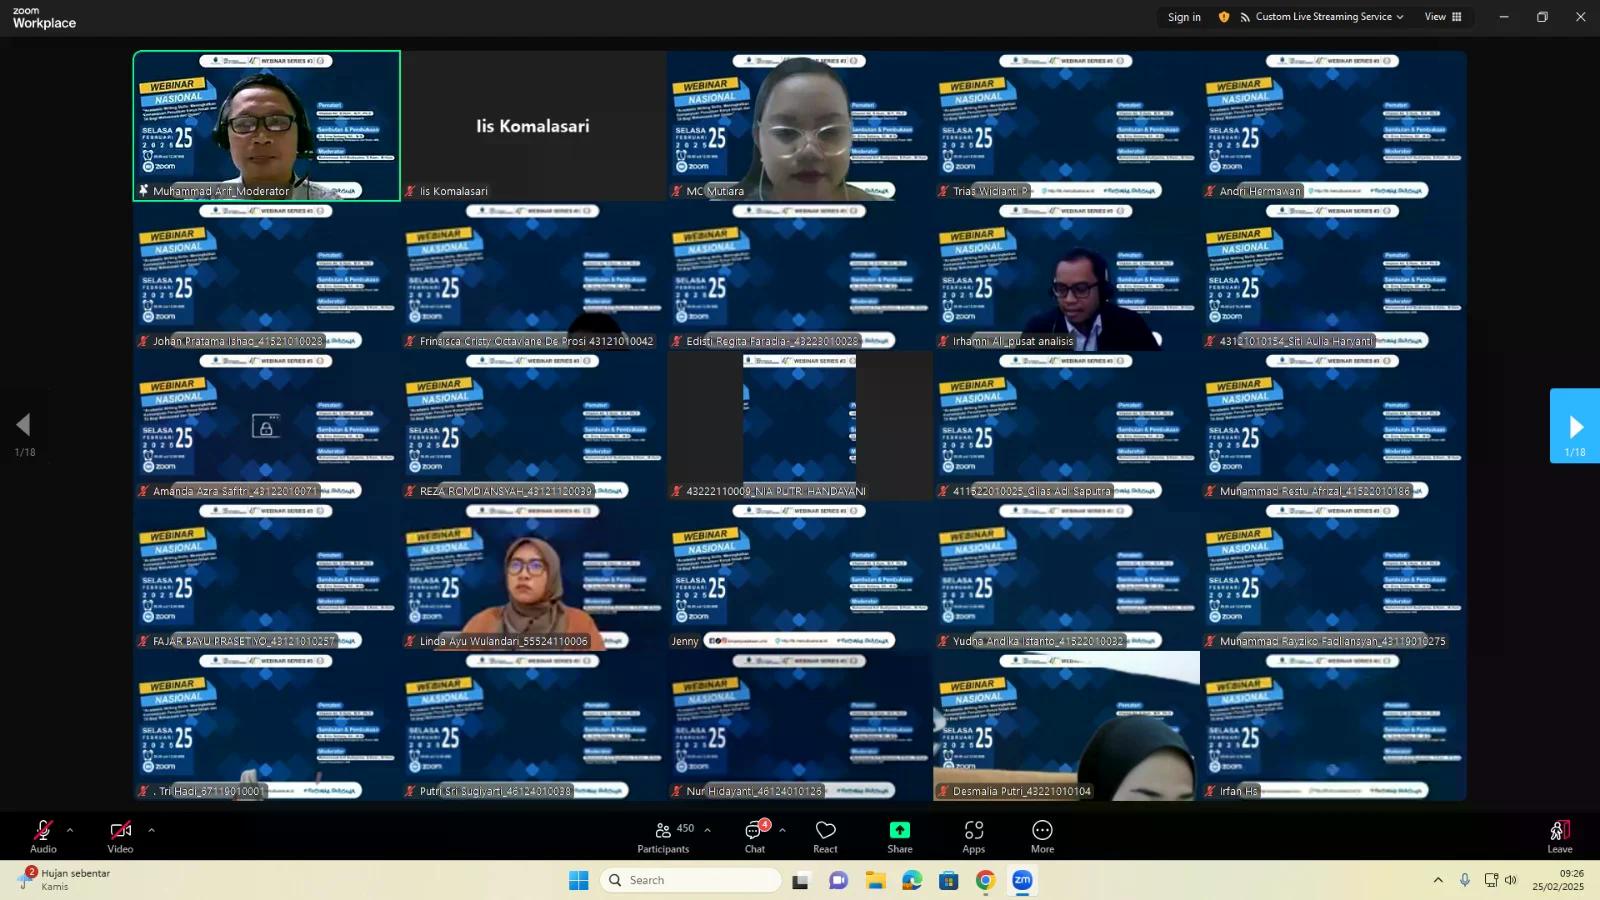Click the Leave meeting icon
Viewport: 1600px width, 900px height.
click(1559, 836)
